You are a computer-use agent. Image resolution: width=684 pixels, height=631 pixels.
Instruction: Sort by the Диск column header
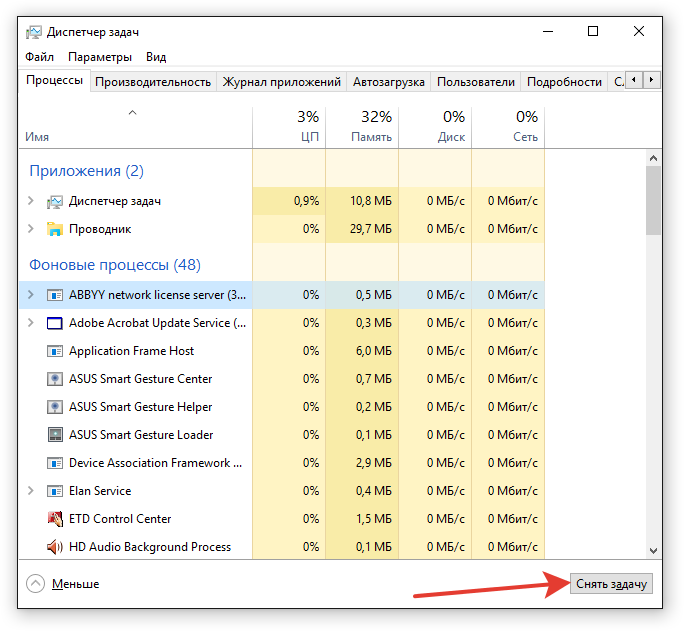435,128
